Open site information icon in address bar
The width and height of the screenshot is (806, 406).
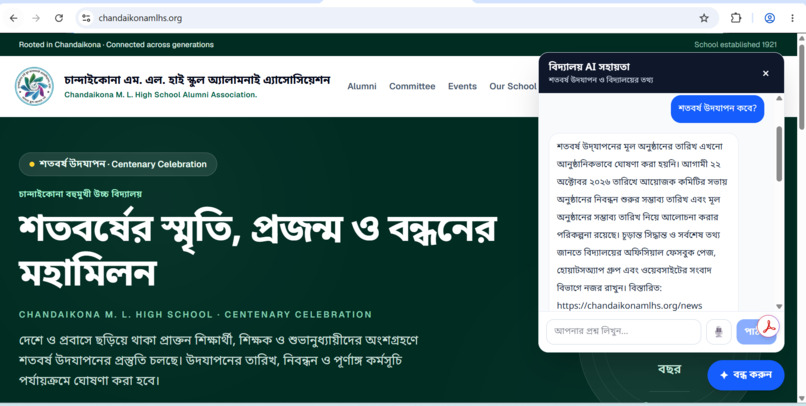point(86,19)
